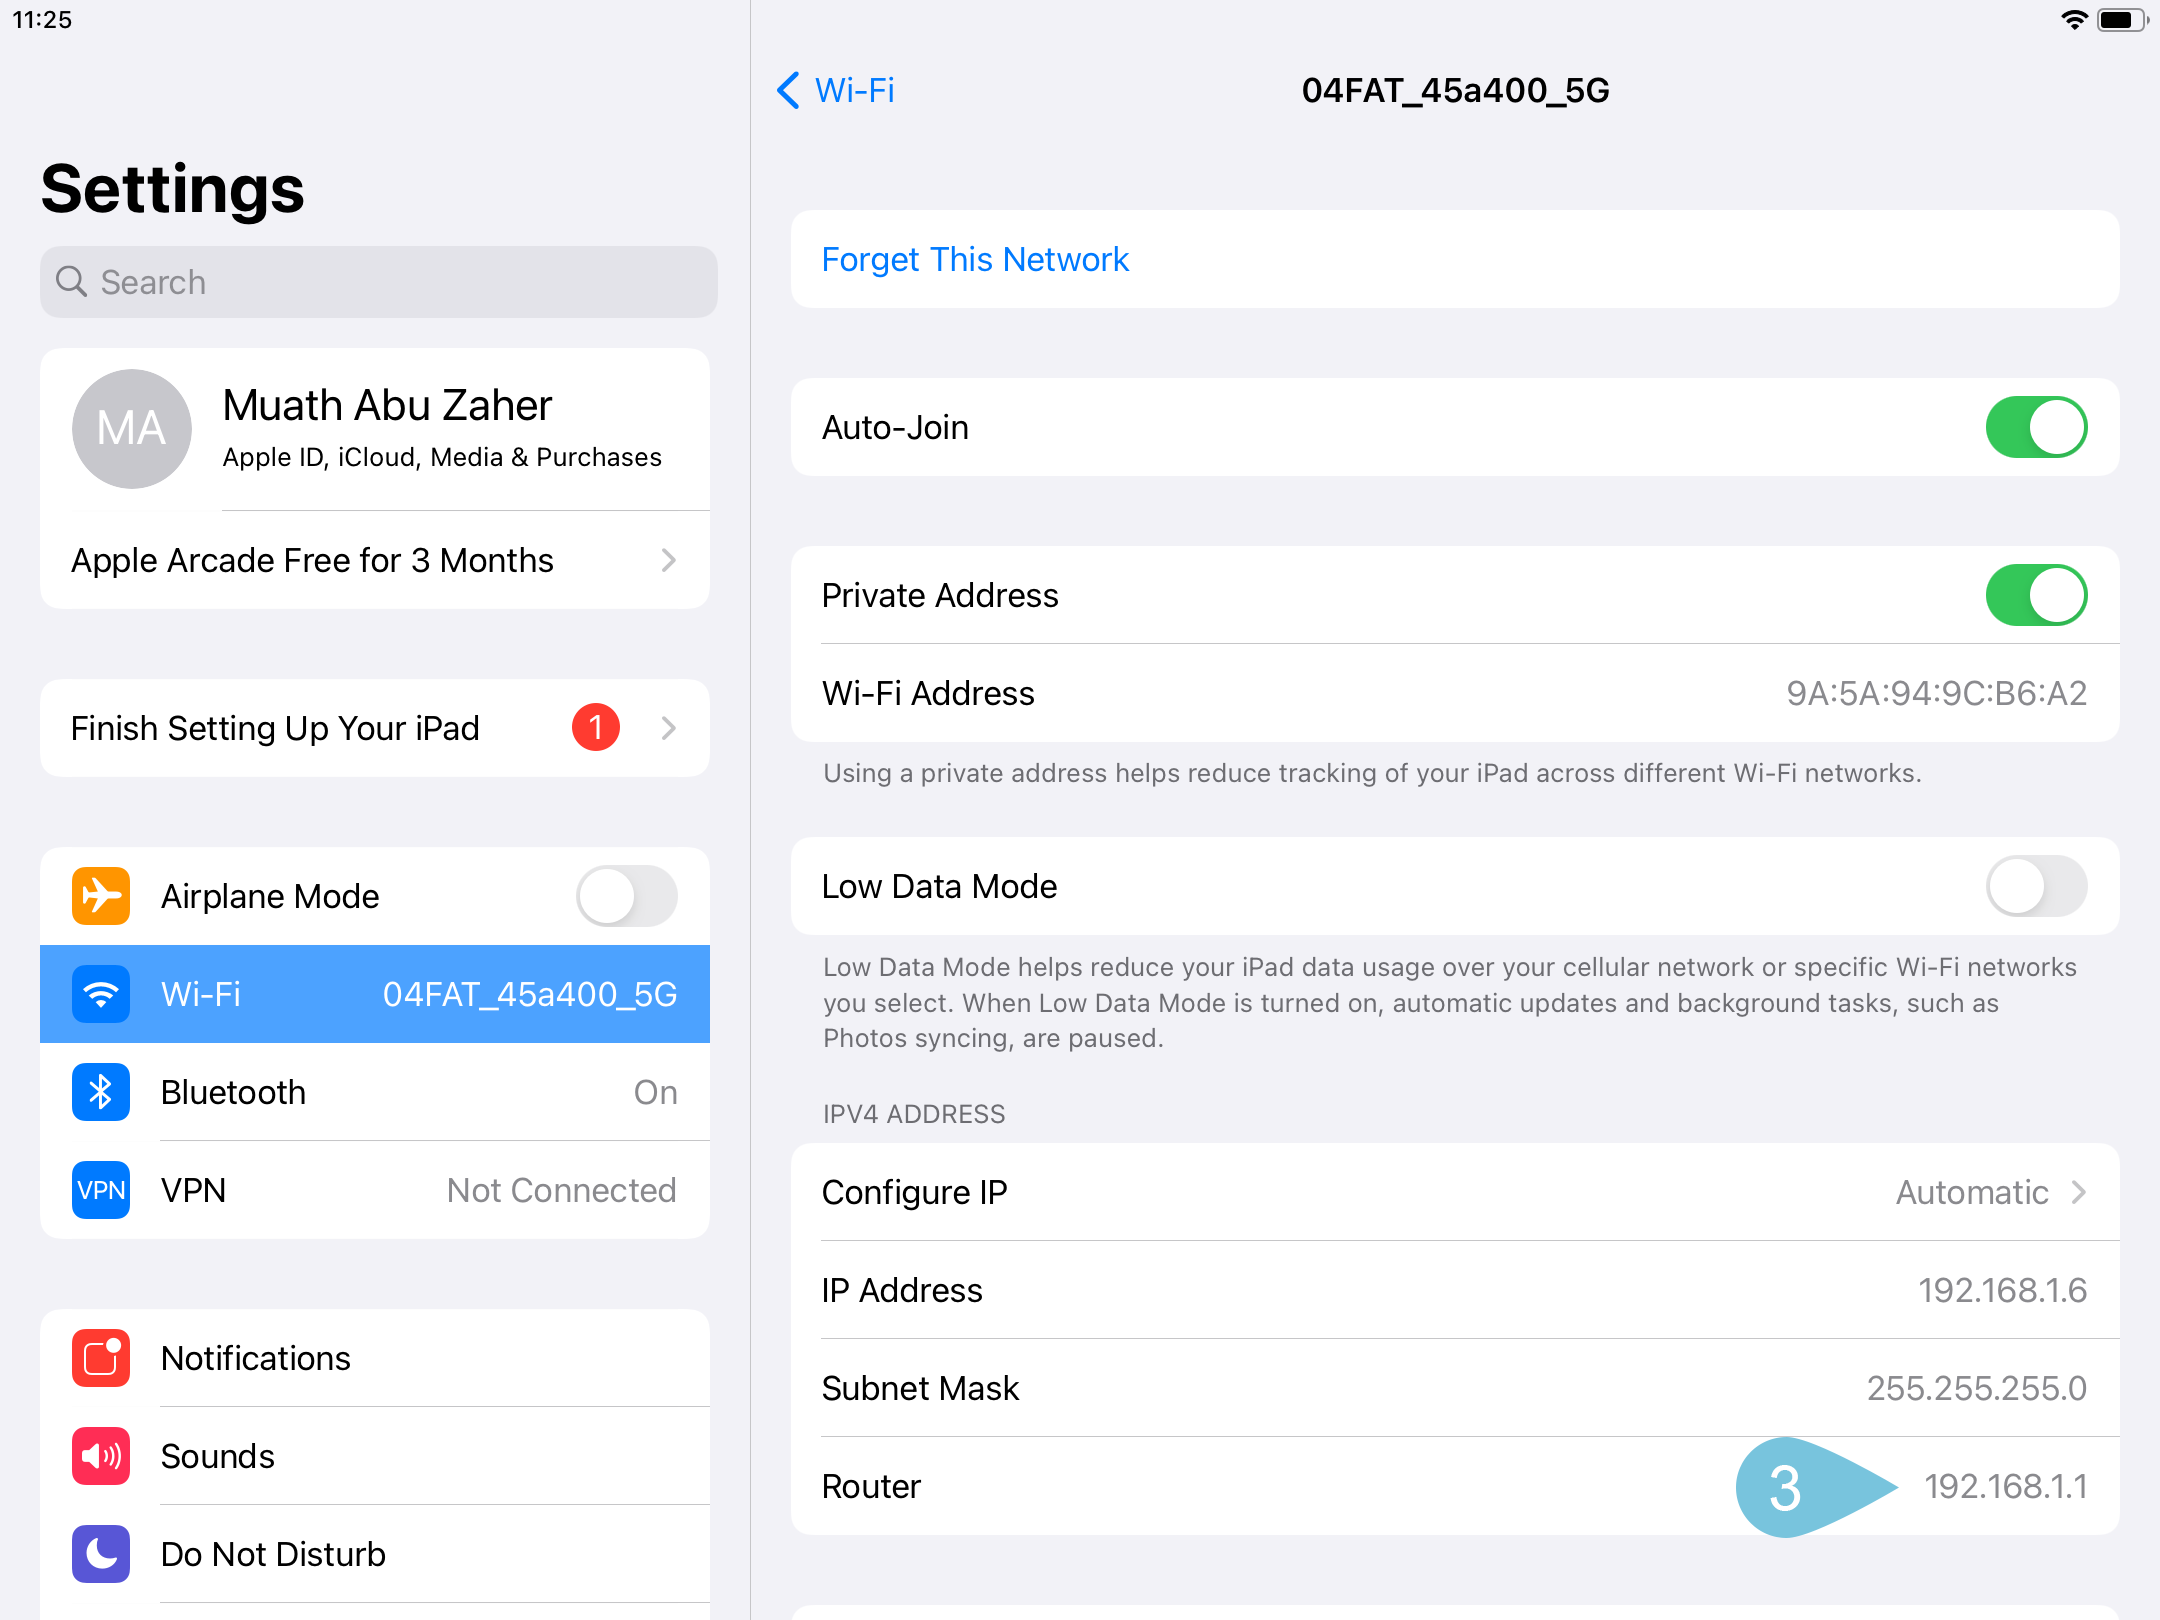
Task: Tap the blue Bluetooth icon
Action: click(101, 1092)
